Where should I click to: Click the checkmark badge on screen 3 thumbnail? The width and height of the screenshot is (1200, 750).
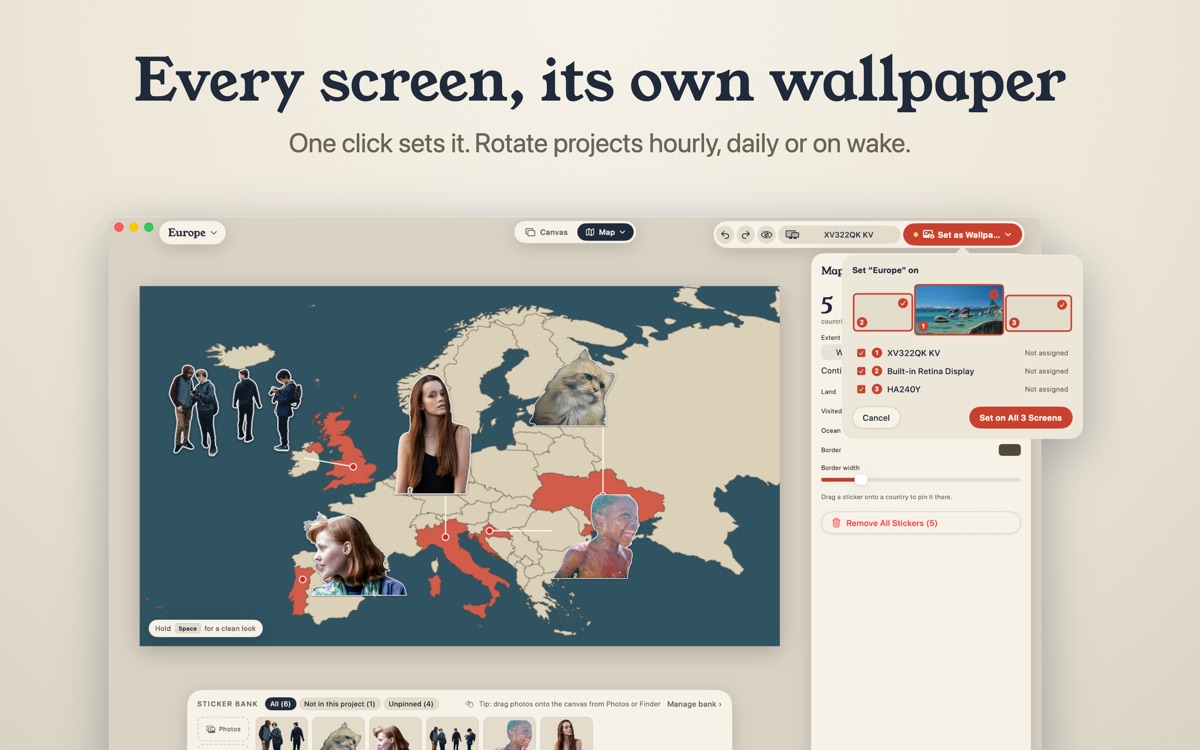click(1062, 304)
